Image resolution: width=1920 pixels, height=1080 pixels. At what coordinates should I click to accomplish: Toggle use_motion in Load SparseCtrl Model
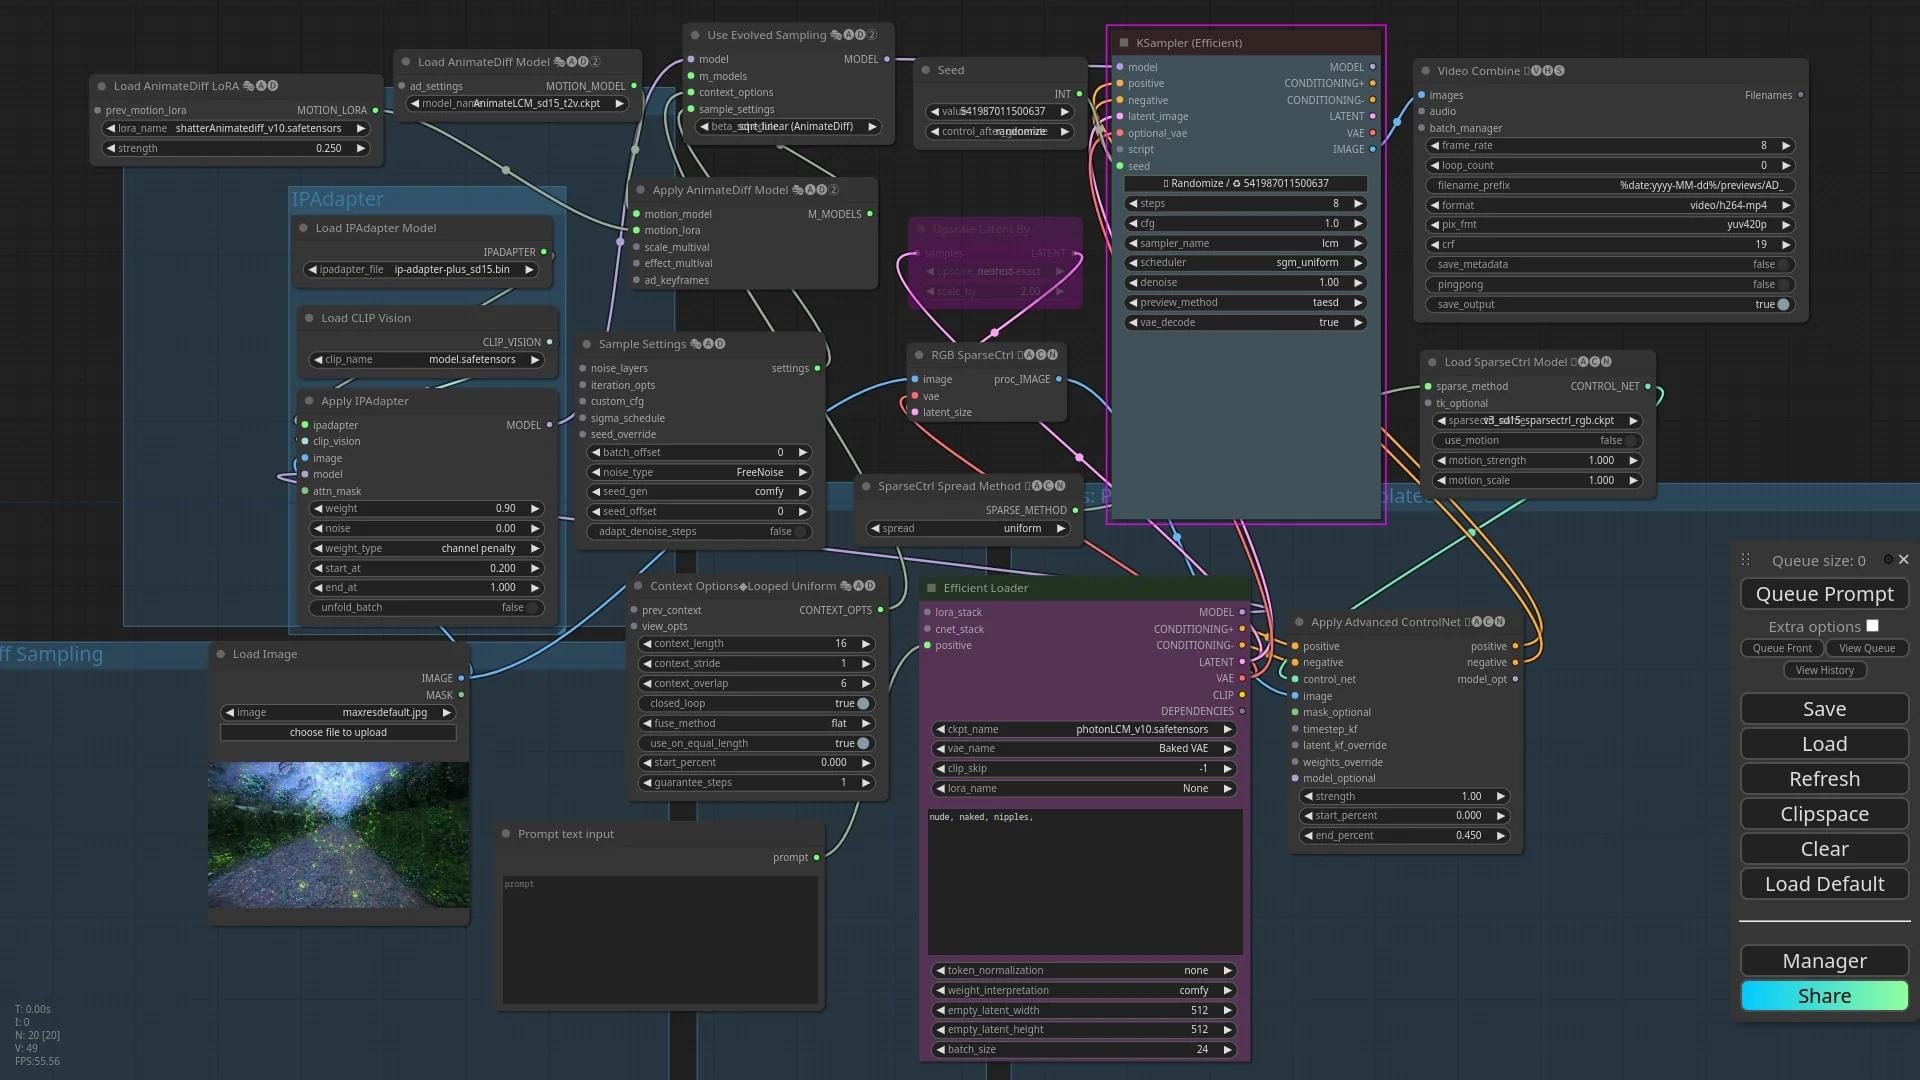(x=1537, y=441)
